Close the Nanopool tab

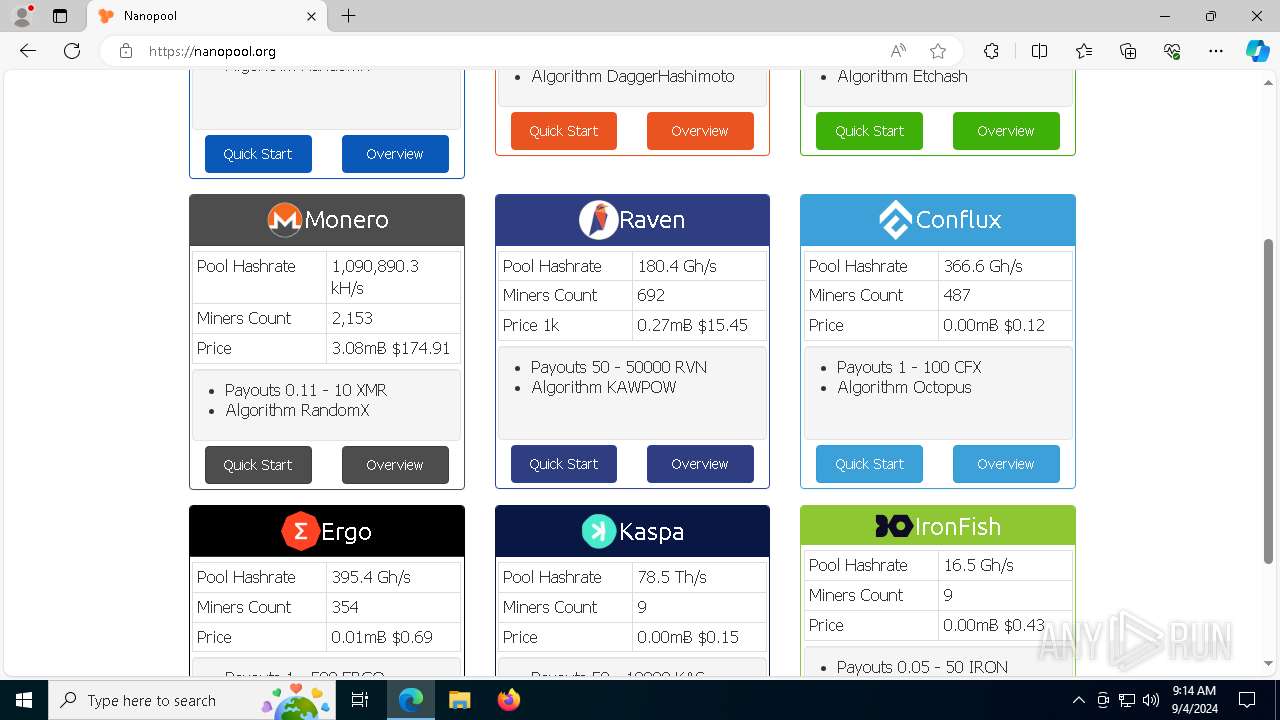[311, 16]
